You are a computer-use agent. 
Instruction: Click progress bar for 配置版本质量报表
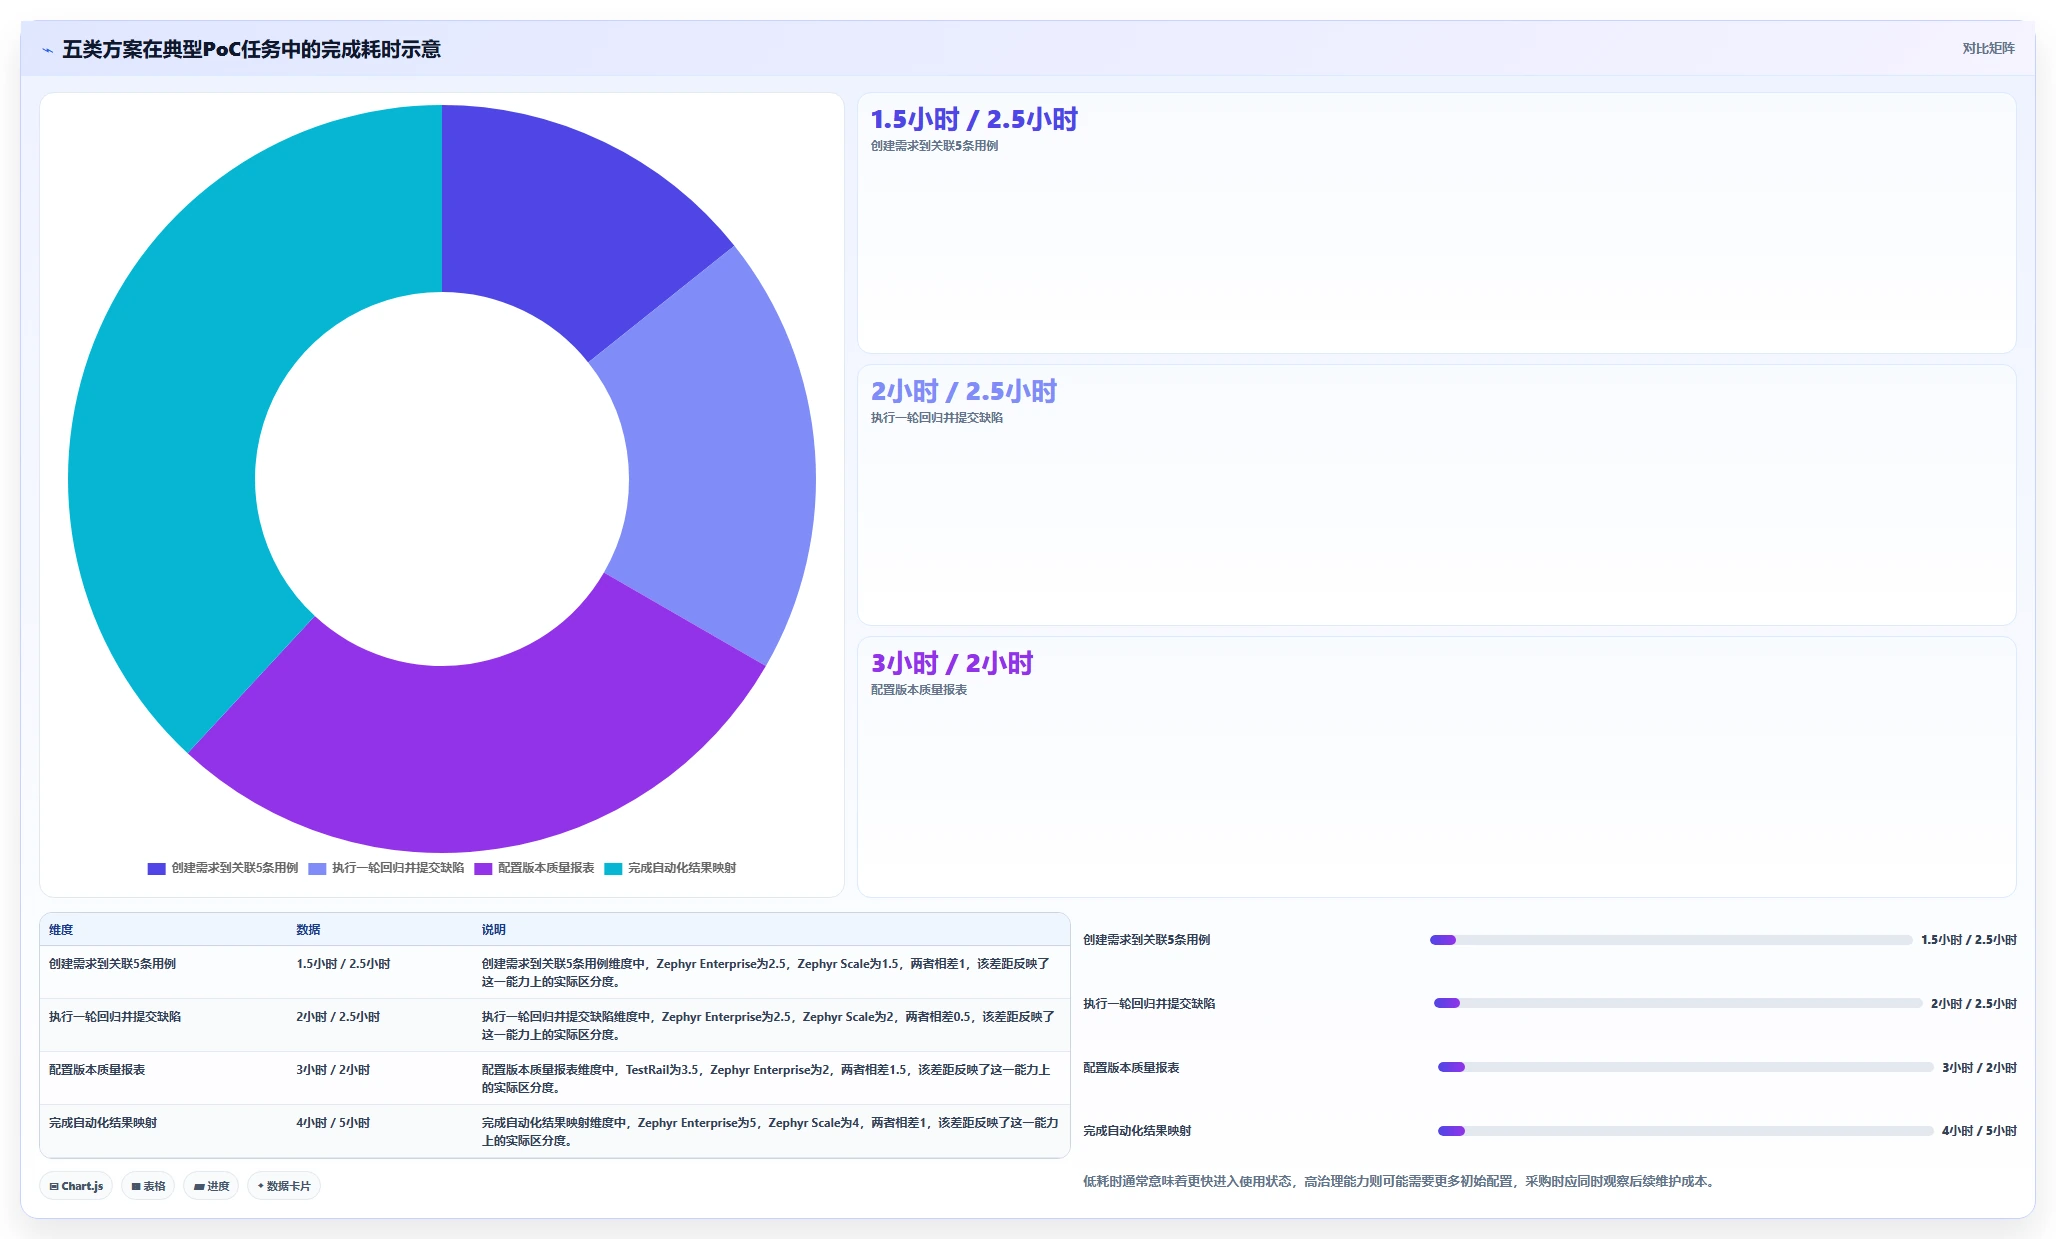pyautogui.click(x=1685, y=1067)
